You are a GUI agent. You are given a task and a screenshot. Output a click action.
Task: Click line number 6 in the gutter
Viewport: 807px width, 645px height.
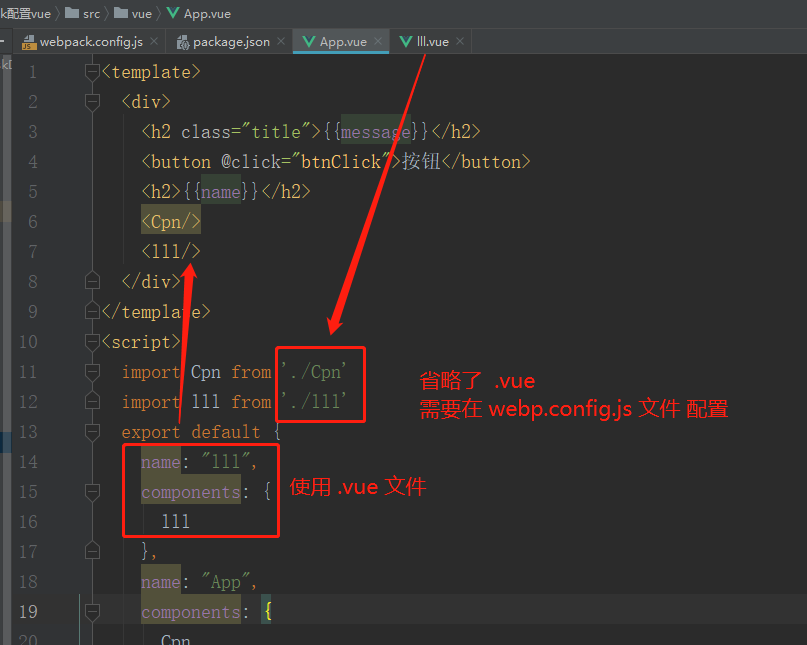(32, 222)
